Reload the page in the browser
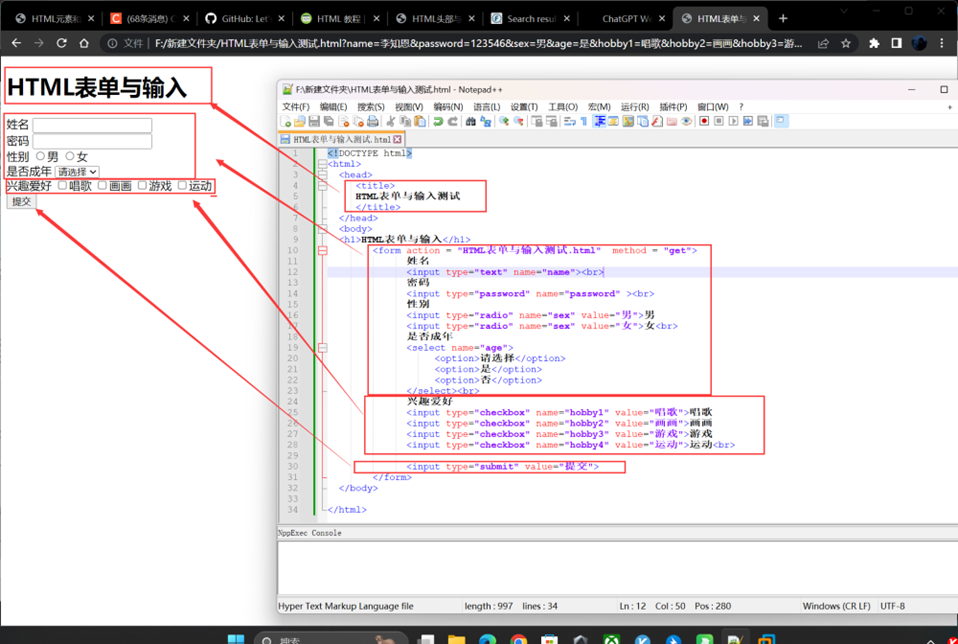The width and height of the screenshot is (958, 644). tap(62, 43)
